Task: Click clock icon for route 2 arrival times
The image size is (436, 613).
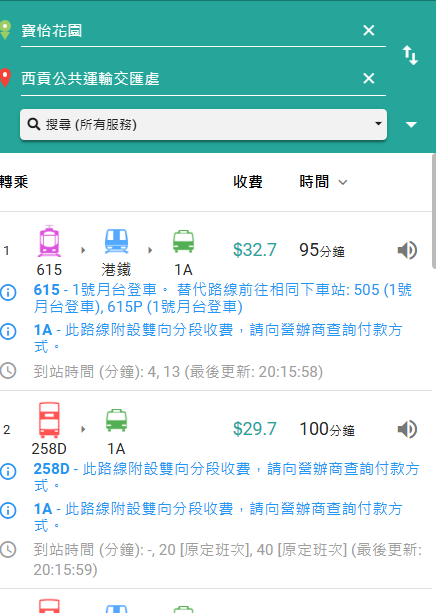Action: point(8,550)
